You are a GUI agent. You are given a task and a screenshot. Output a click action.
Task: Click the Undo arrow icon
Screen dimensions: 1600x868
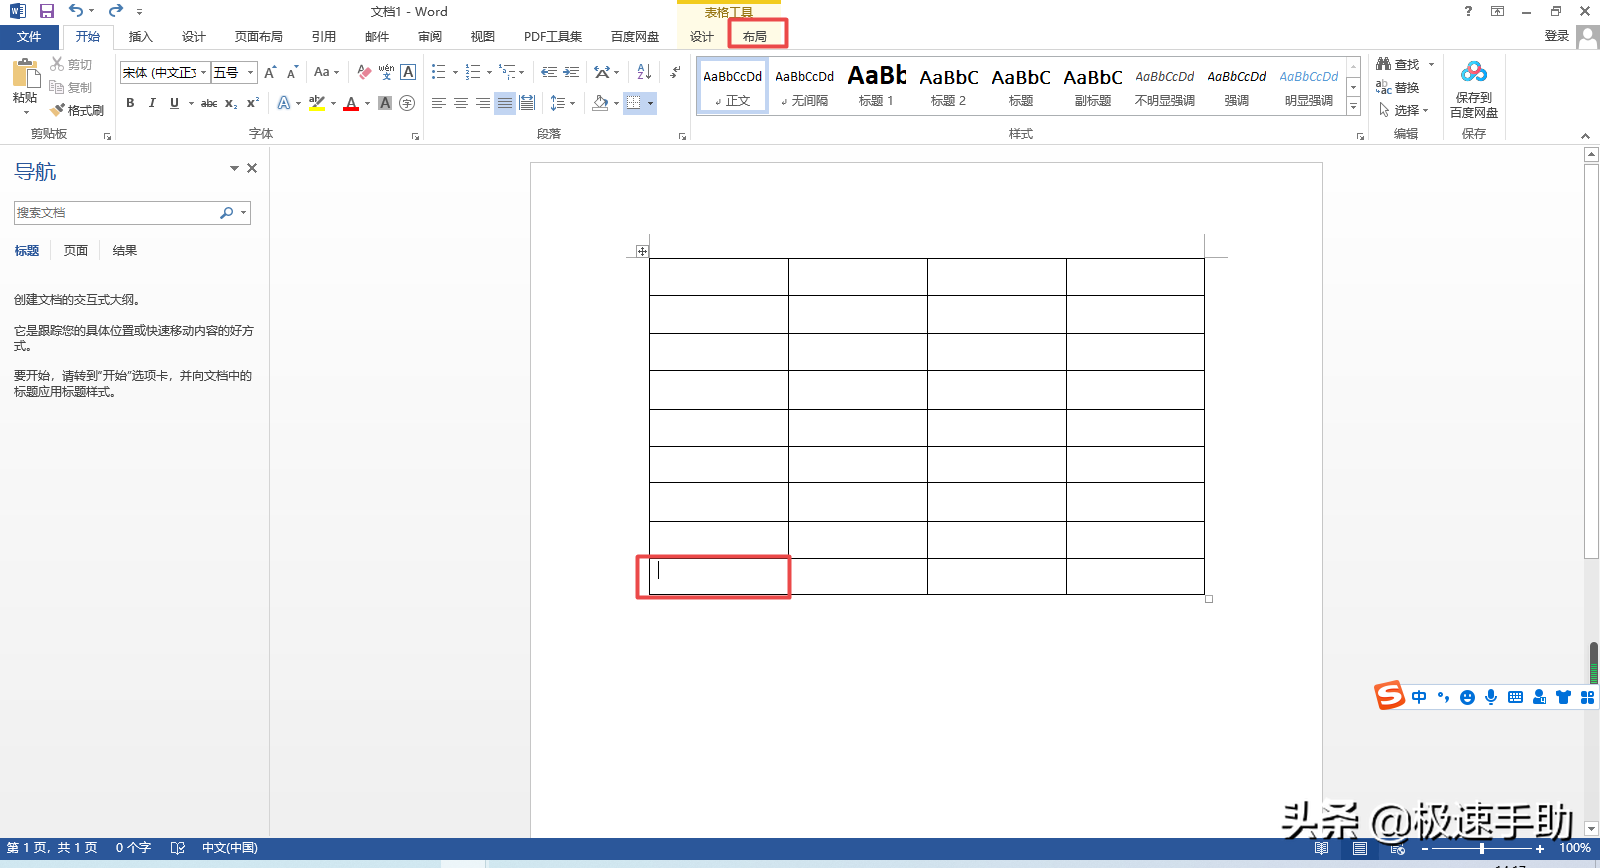pyautogui.click(x=76, y=11)
